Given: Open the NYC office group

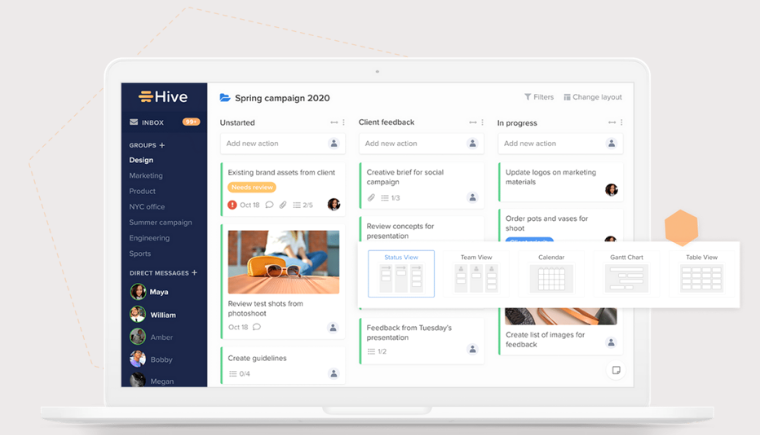Looking at the screenshot, I should pyautogui.click(x=147, y=207).
